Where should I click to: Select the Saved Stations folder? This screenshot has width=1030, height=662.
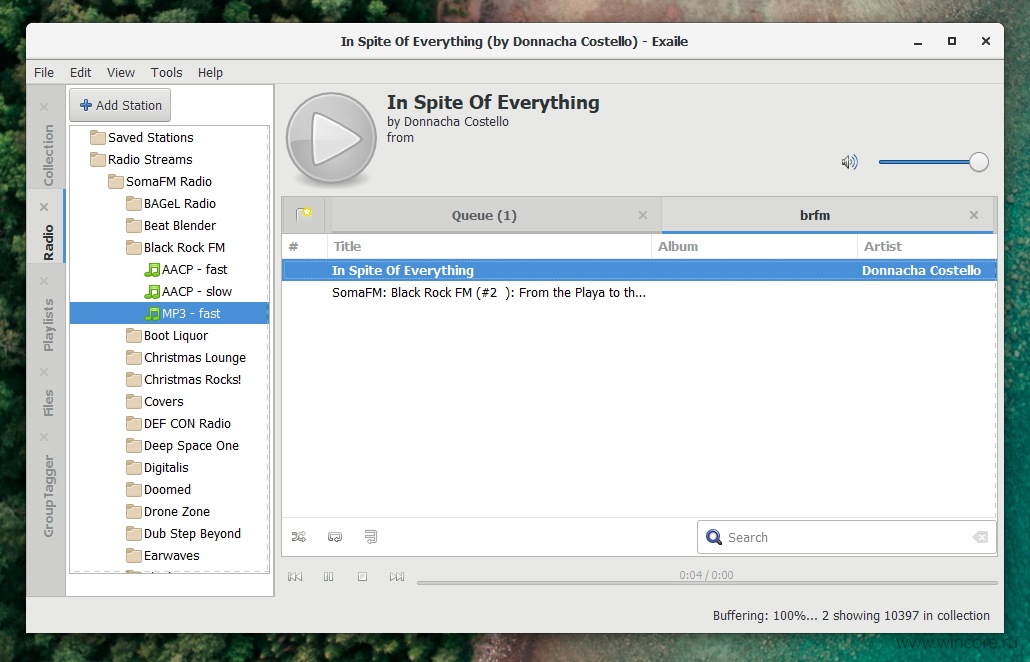[x=150, y=137]
